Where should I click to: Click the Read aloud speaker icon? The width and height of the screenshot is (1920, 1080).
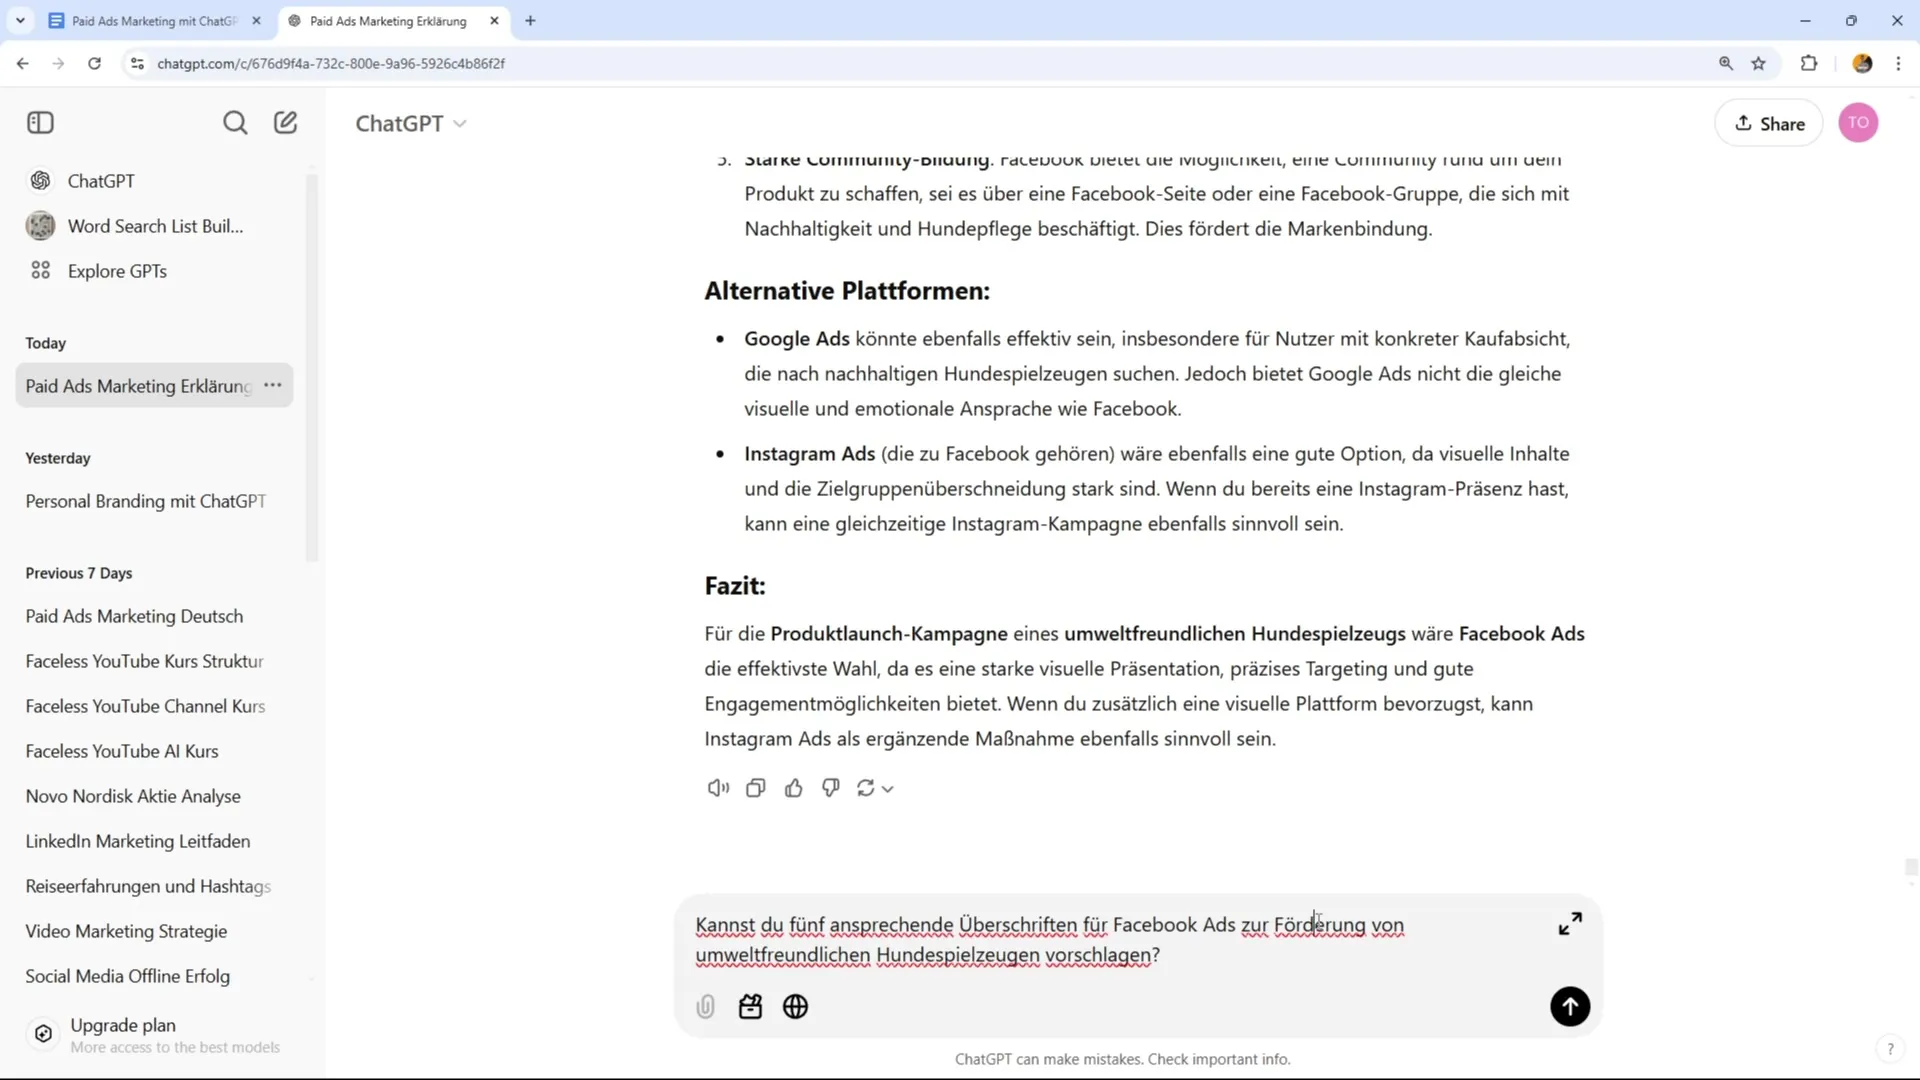(718, 788)
